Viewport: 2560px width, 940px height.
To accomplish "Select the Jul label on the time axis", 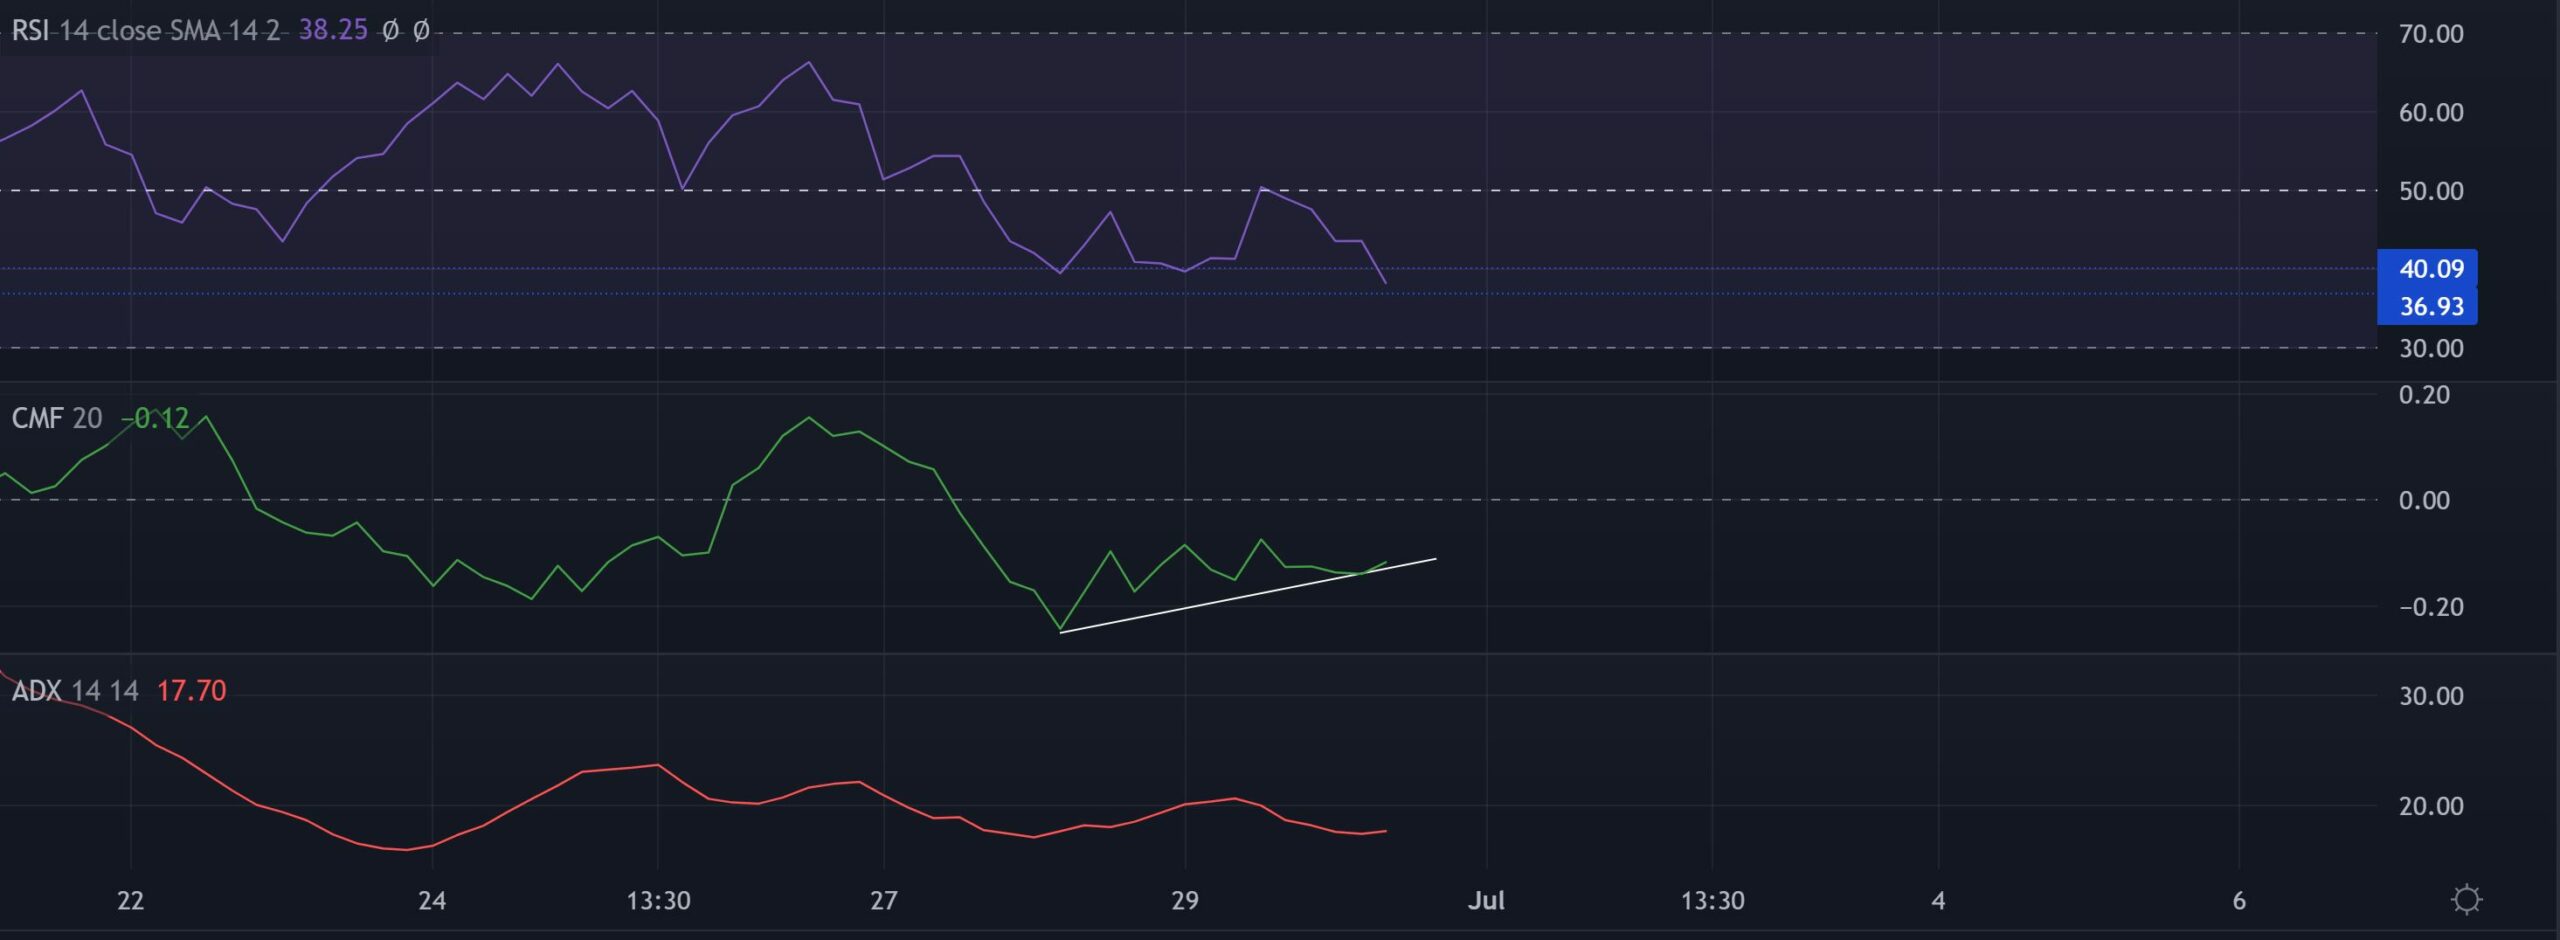I will 1489,900.
